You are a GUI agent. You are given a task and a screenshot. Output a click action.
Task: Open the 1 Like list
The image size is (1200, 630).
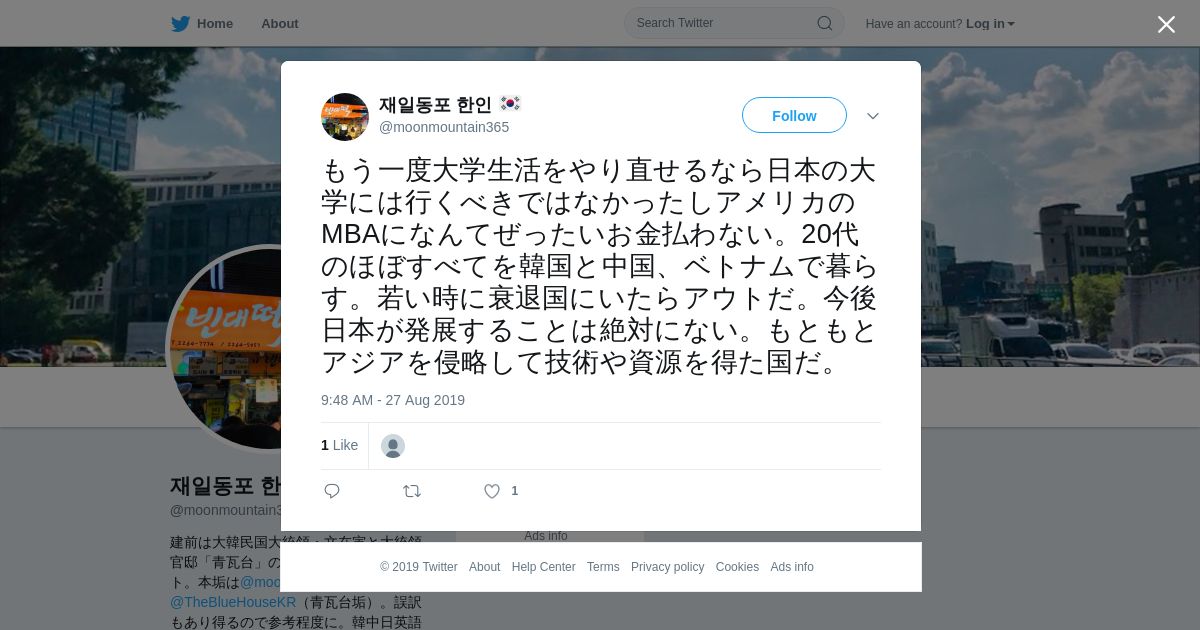click(x=339, y=445)
